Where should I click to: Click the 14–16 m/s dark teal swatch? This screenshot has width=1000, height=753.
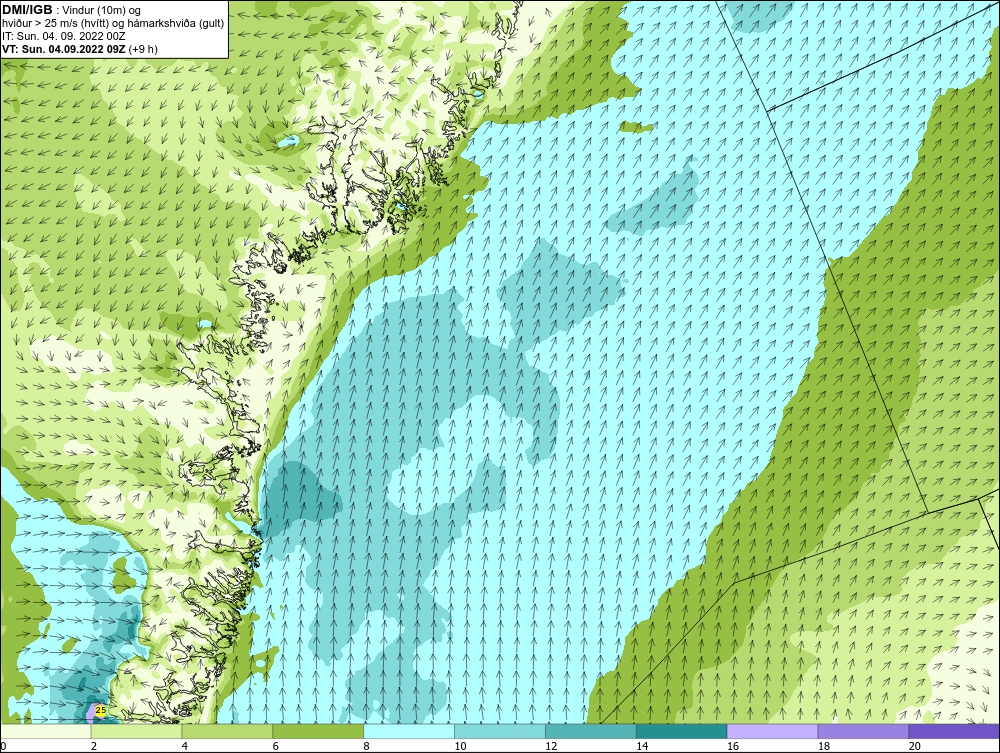click(x=682, y=731)
